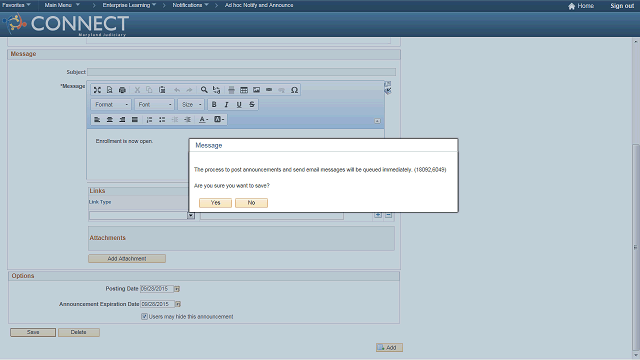Insert a hyperlink via Link icon
This screenshot has width=640, height=360.
coord(269,90)
